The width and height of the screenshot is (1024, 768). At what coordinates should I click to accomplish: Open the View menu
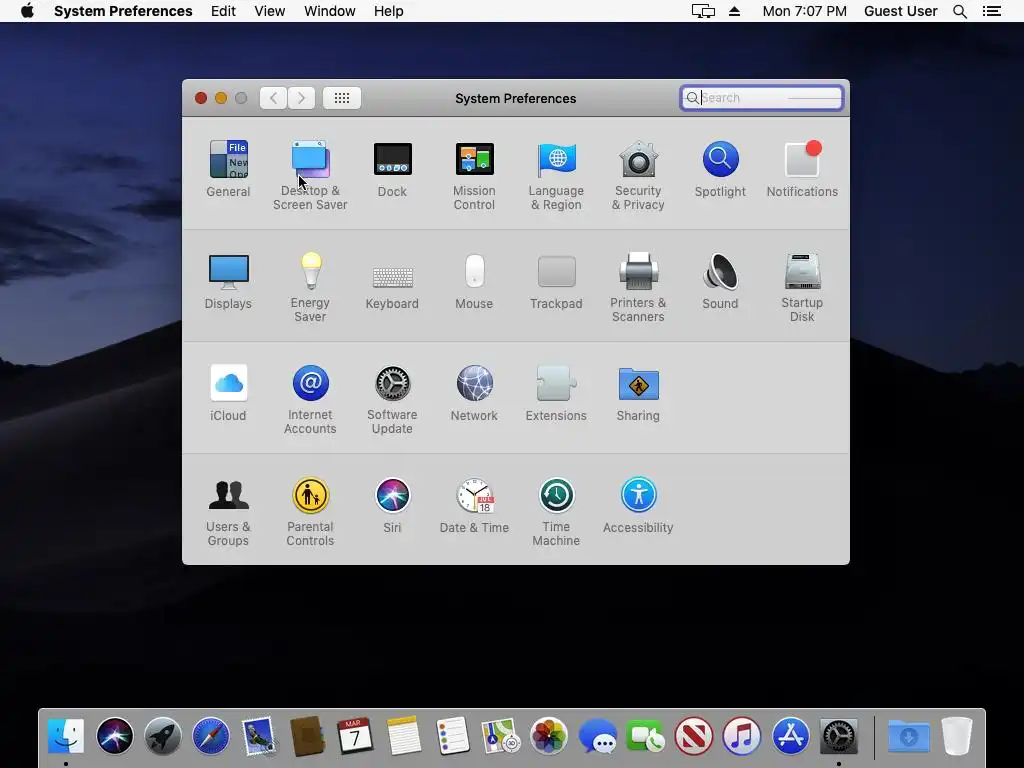pos(270,11)
